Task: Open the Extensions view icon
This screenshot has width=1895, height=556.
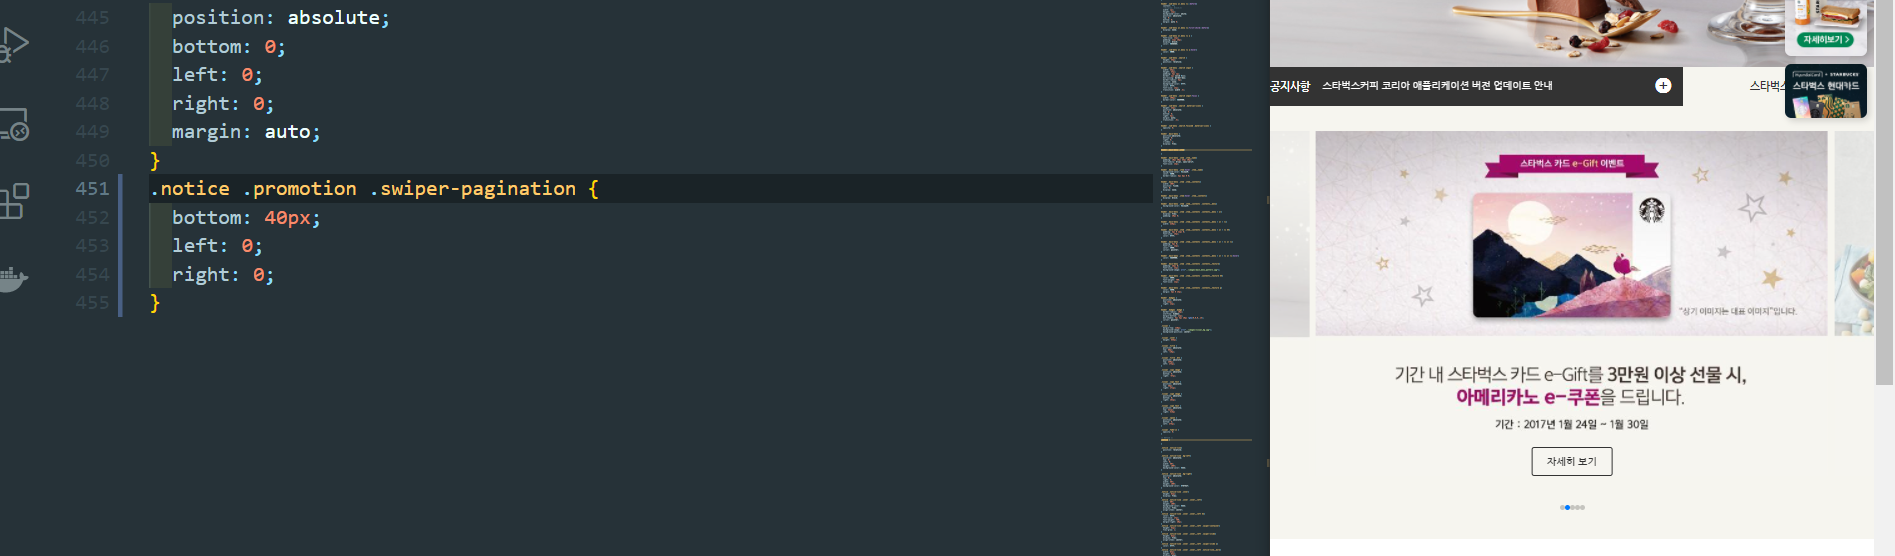Action: click(13, 201)
